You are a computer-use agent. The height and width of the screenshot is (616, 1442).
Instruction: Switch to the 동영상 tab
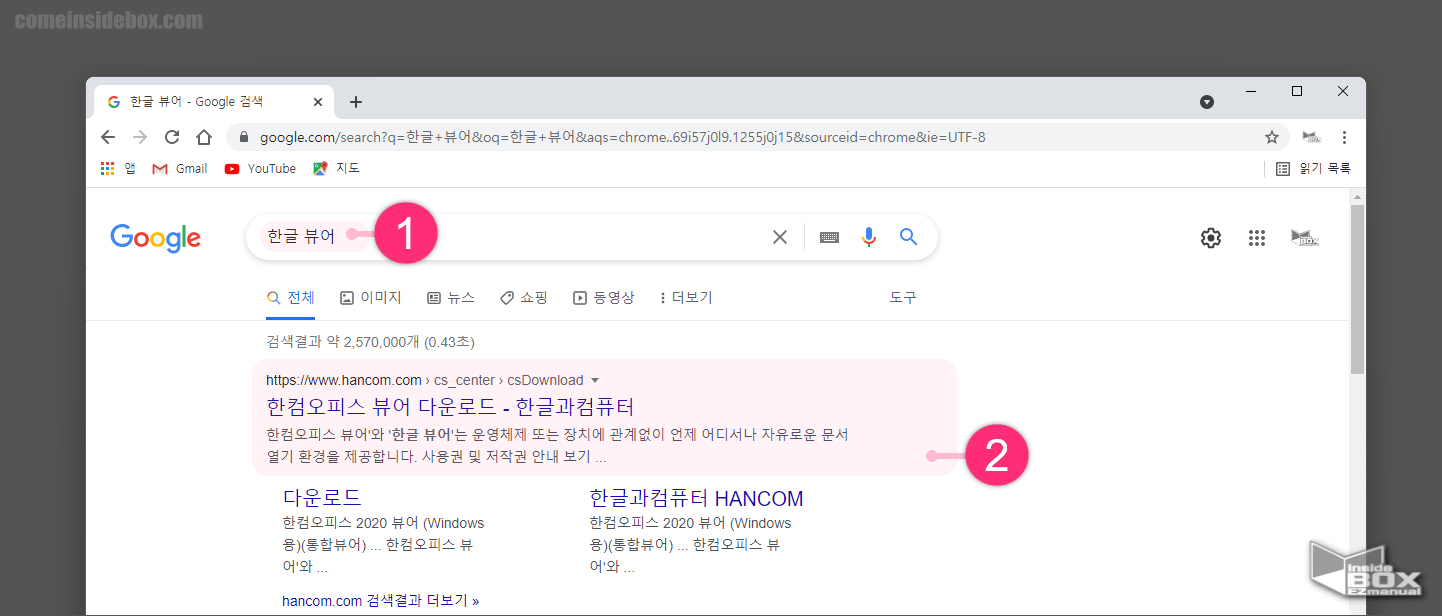[604, 298]
